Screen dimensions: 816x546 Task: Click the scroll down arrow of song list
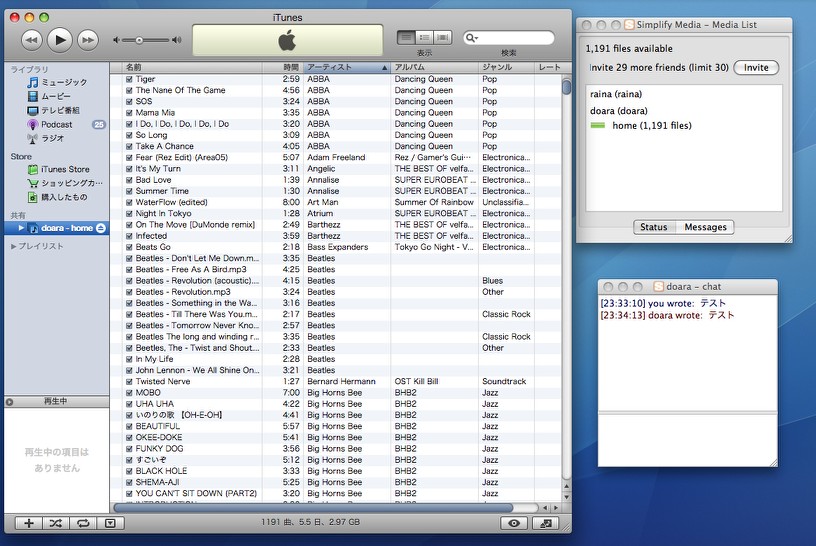pos(567,497)
